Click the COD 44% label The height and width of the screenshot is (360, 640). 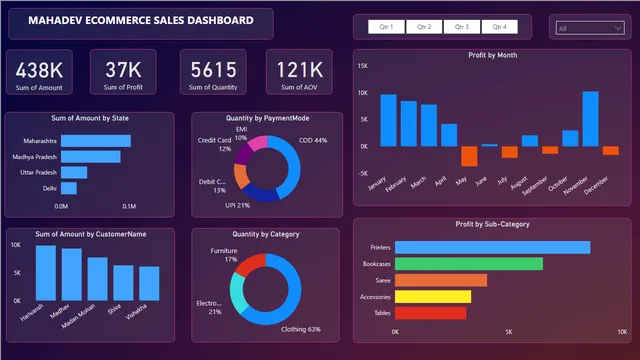pos(313,140)
